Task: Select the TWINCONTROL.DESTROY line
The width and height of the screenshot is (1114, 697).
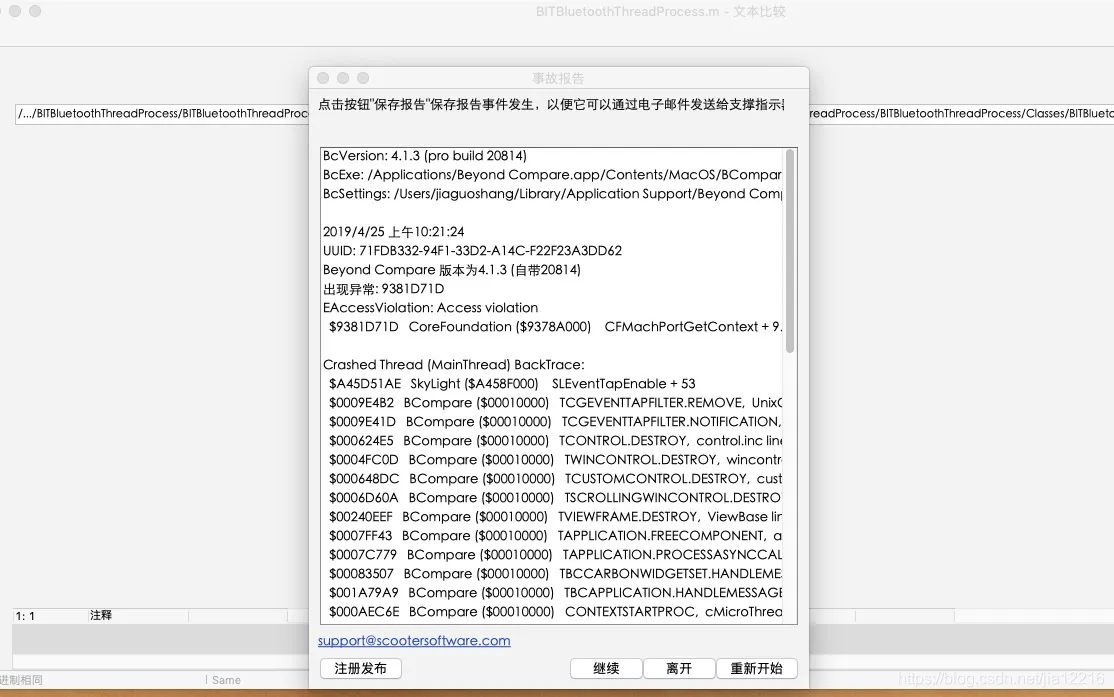Action: coord(555,460)
